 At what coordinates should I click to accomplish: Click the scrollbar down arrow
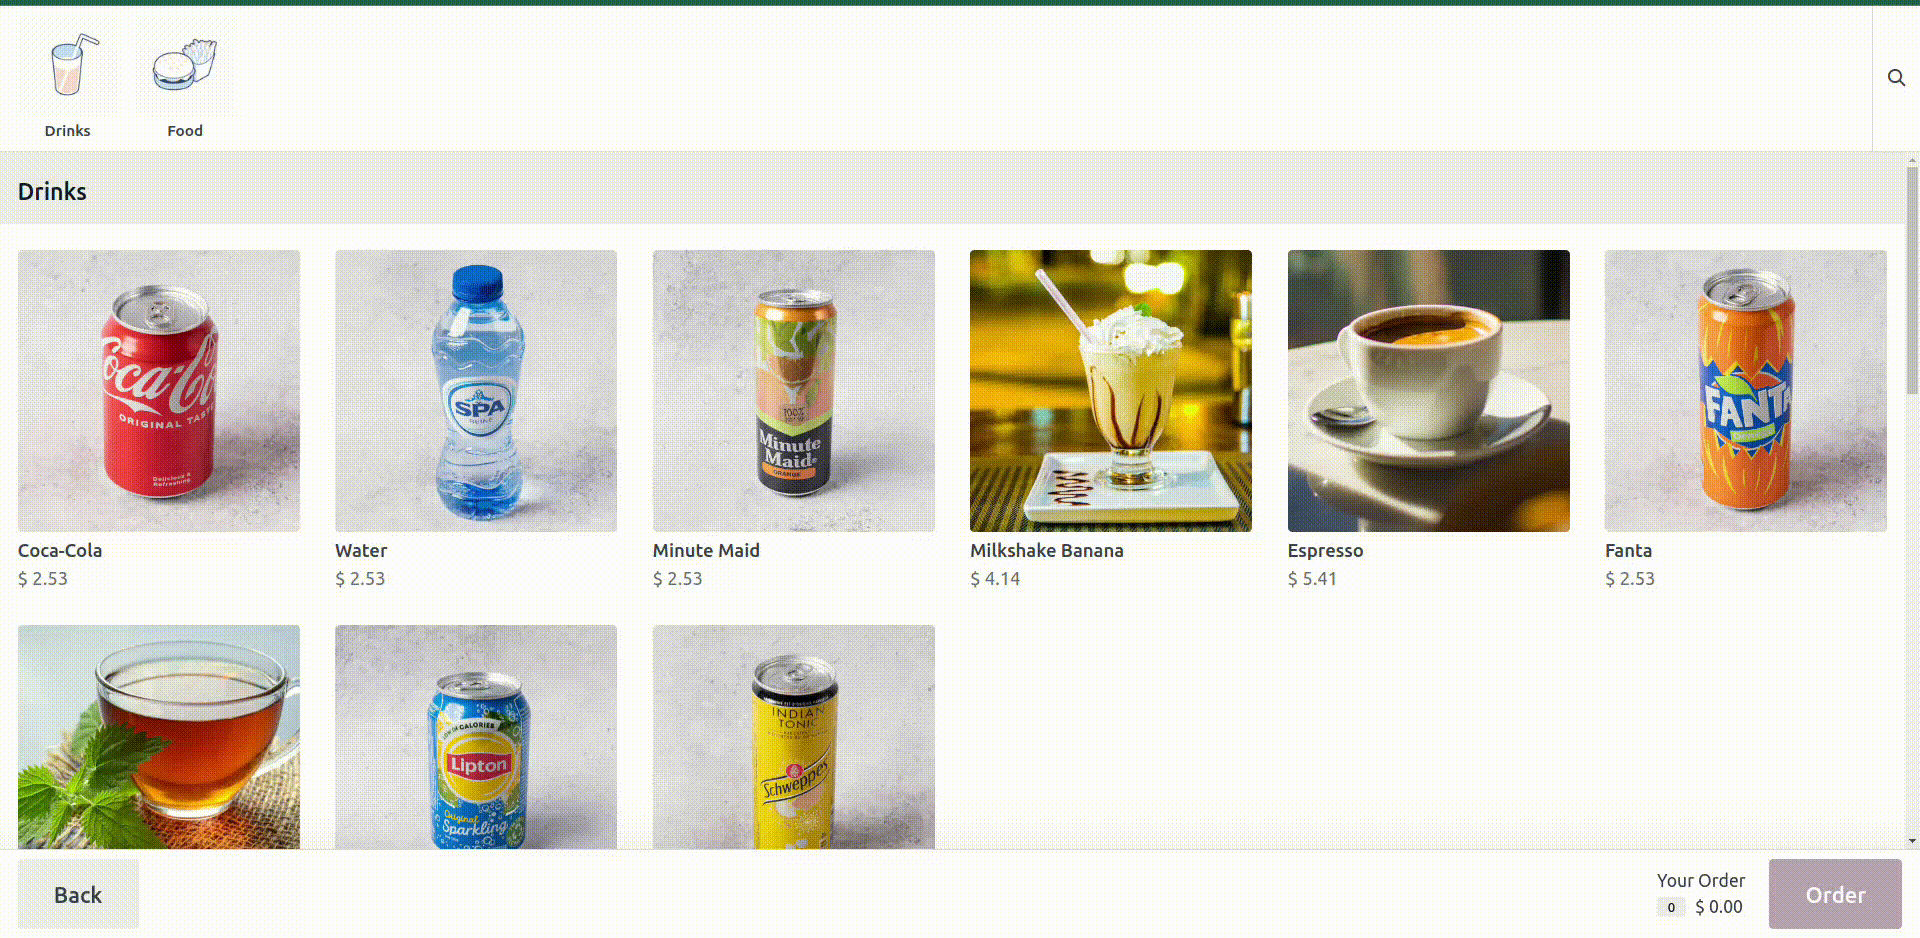pyautogui.click(x=1912, y=842)
